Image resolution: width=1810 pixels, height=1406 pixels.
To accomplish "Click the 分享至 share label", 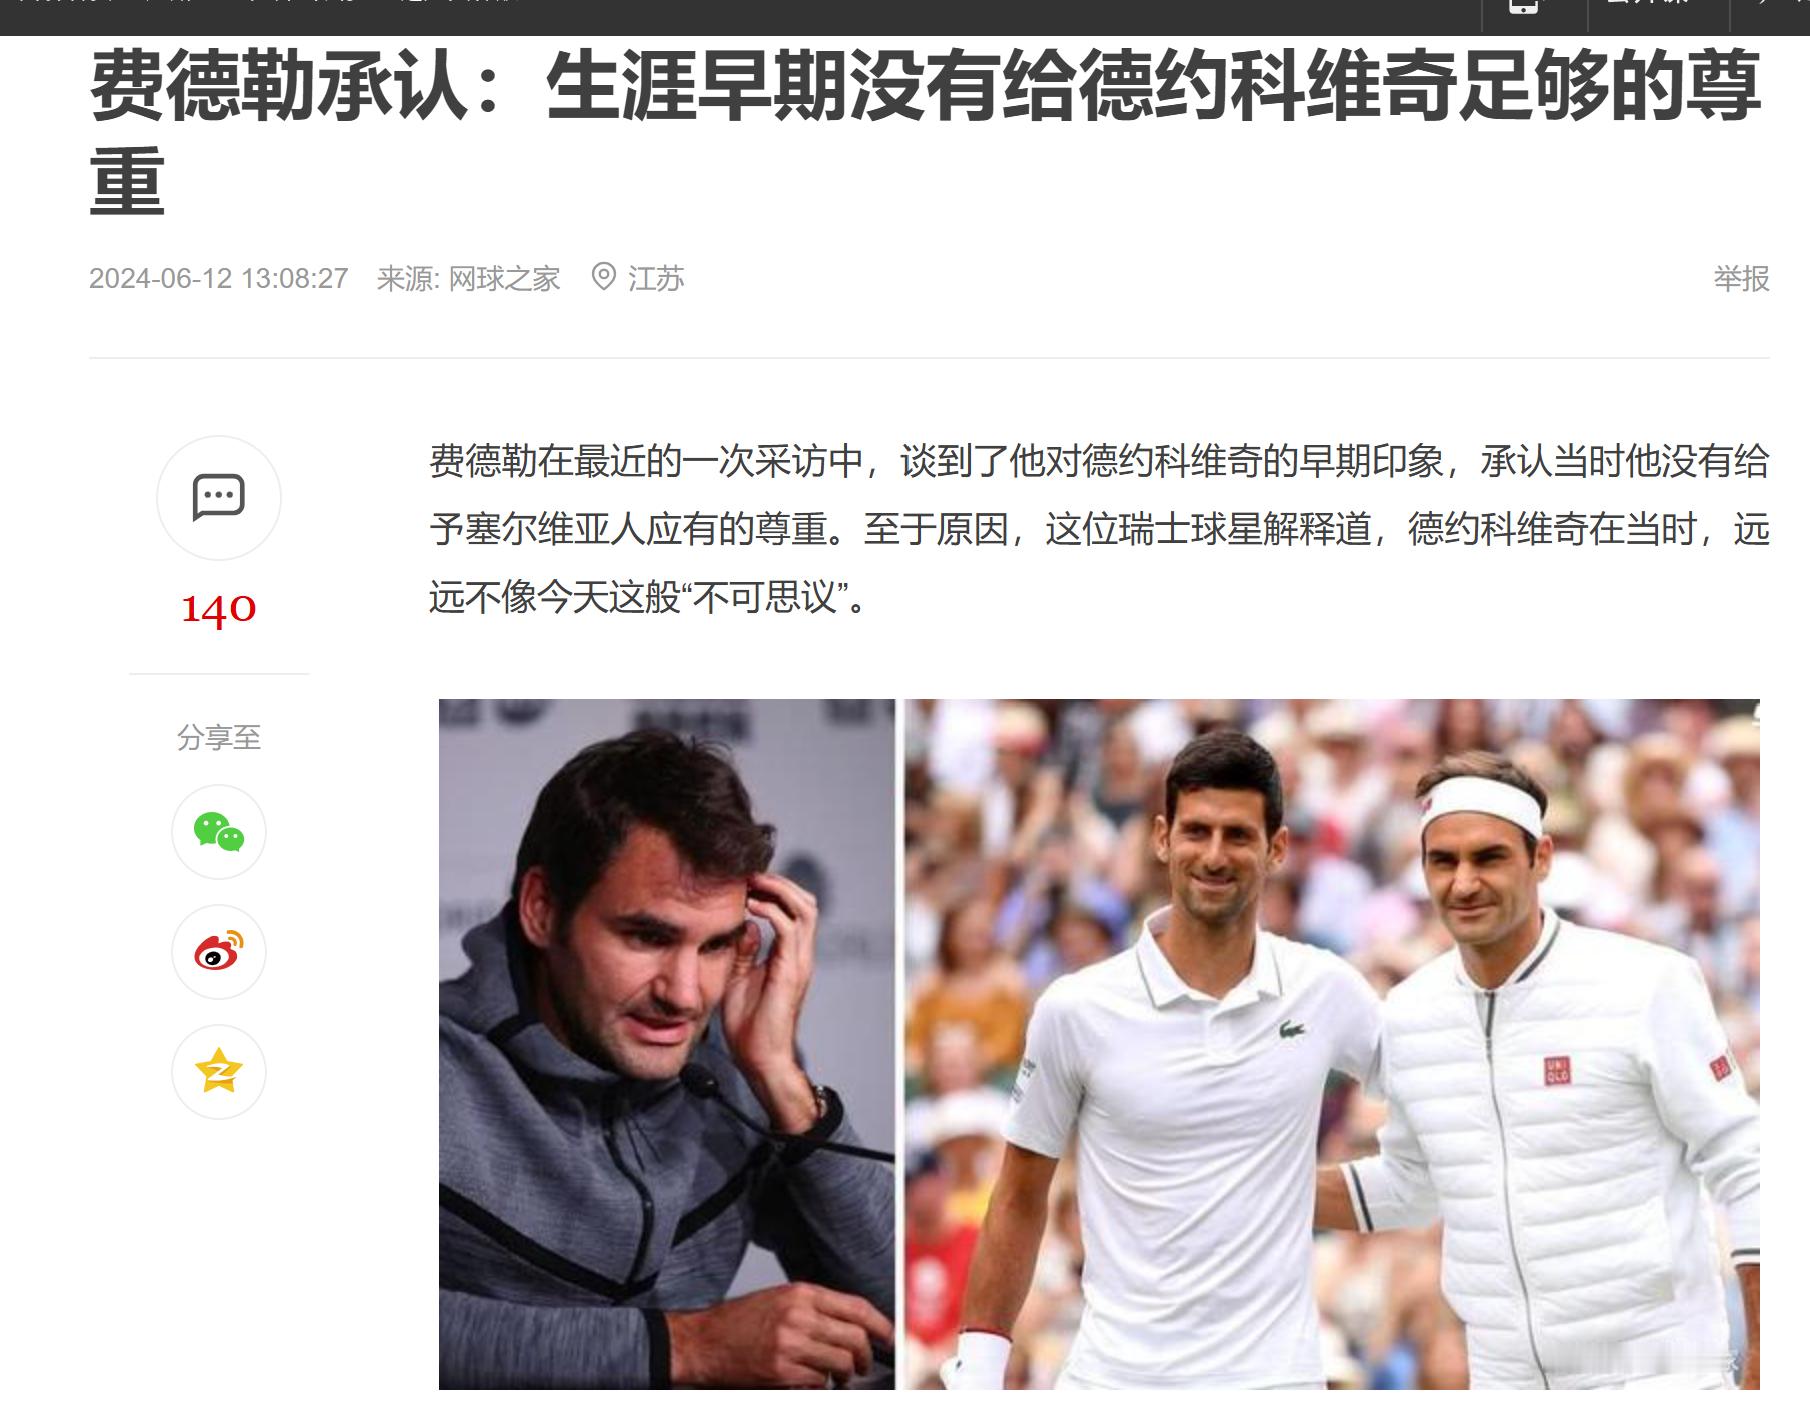I will click(x=219, y=738).
